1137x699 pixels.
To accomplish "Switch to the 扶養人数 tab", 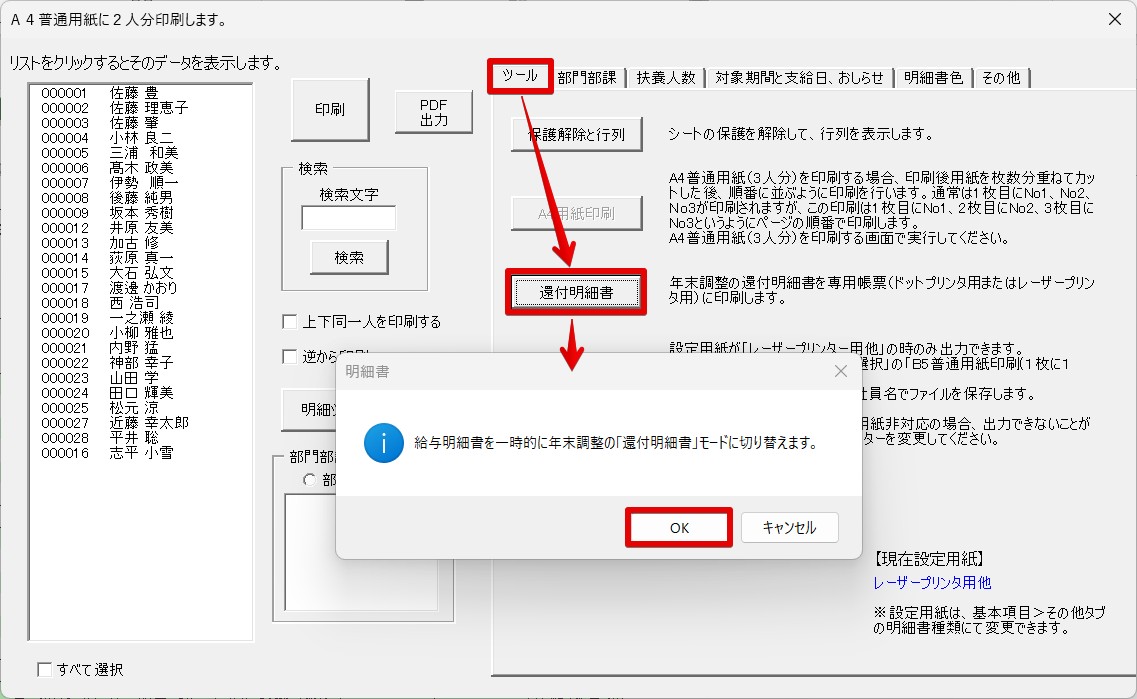I will click(x=666, y=78).
